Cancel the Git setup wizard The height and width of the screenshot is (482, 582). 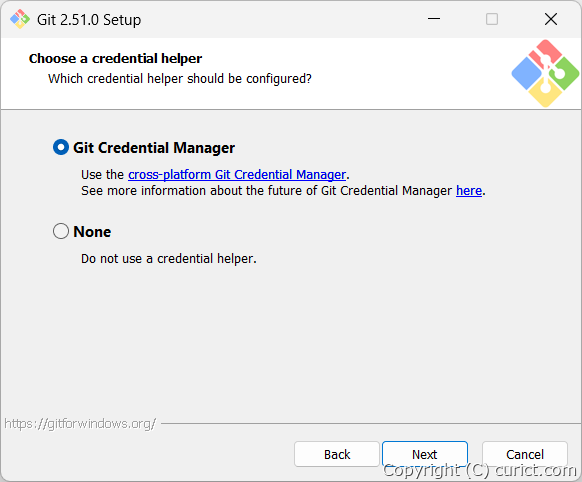(525, 454)
